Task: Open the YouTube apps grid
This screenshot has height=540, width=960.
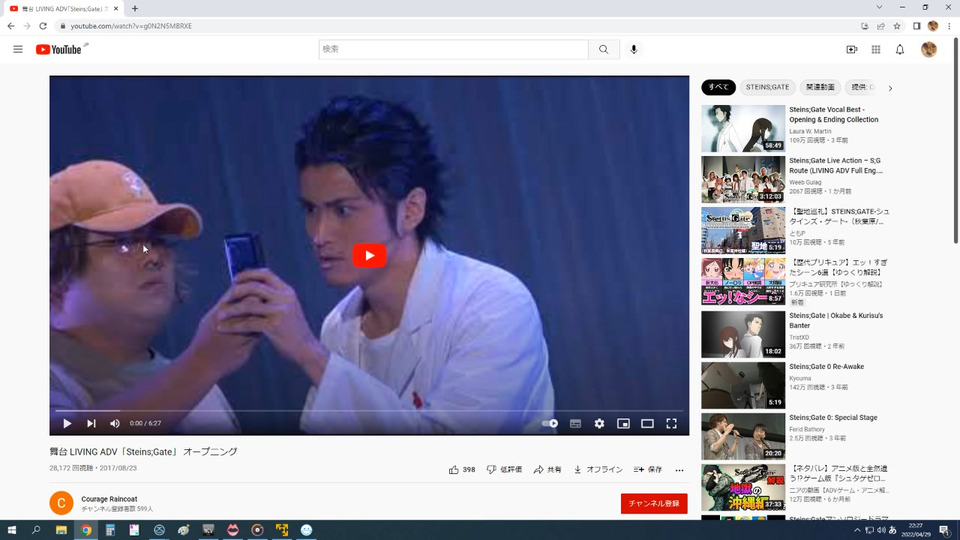Action: coord(876,50)
